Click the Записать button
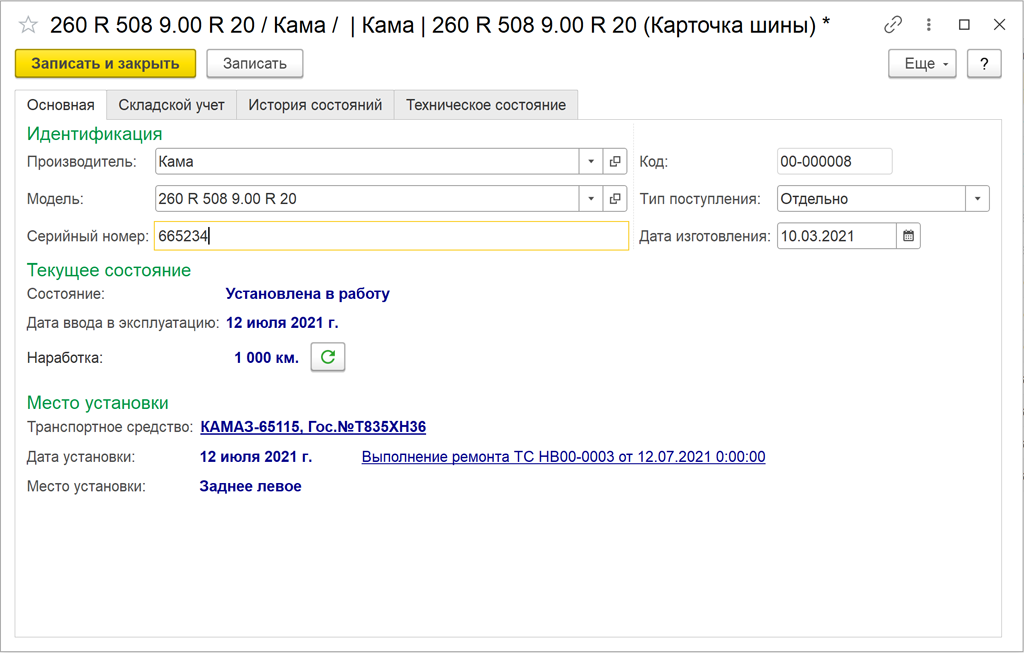 (254, 64)
